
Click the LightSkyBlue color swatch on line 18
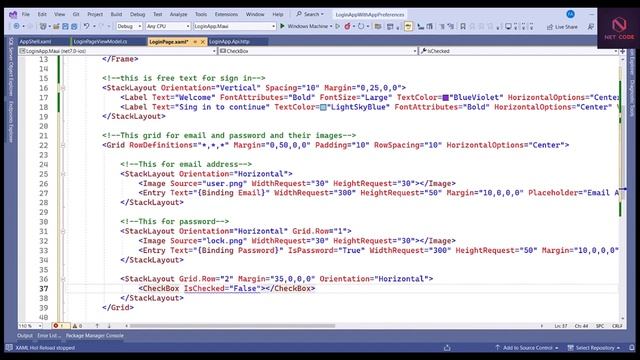pyautogui.click(x=323, y=107)
